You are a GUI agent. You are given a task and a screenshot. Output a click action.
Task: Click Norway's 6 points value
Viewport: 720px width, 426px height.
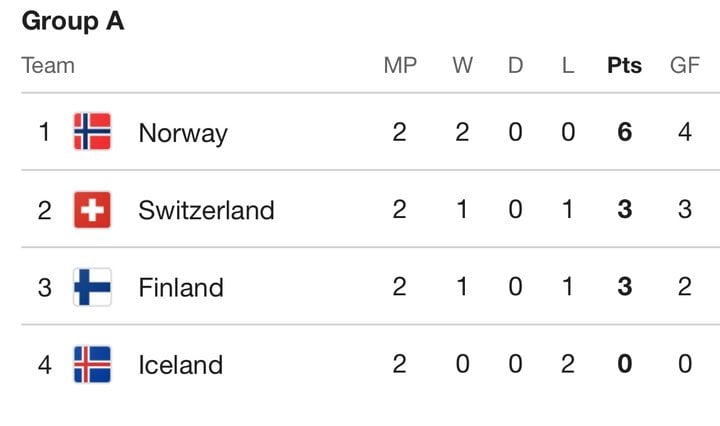pos(624,132)
